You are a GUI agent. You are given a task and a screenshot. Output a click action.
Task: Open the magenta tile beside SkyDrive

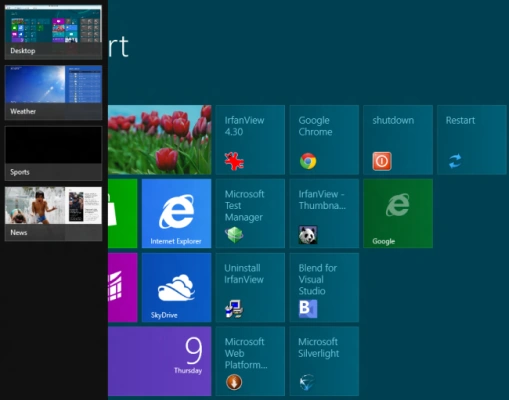[x=122, y=287]
